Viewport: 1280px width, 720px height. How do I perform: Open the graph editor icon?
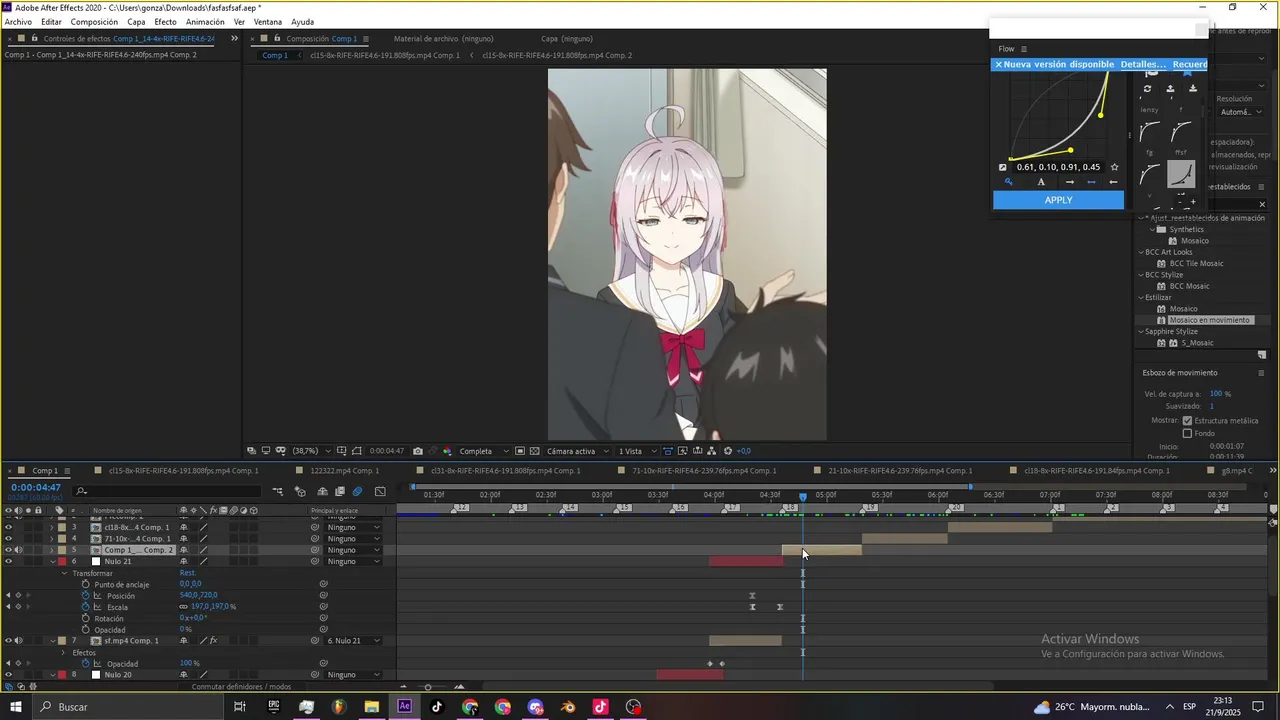[380, 491]
